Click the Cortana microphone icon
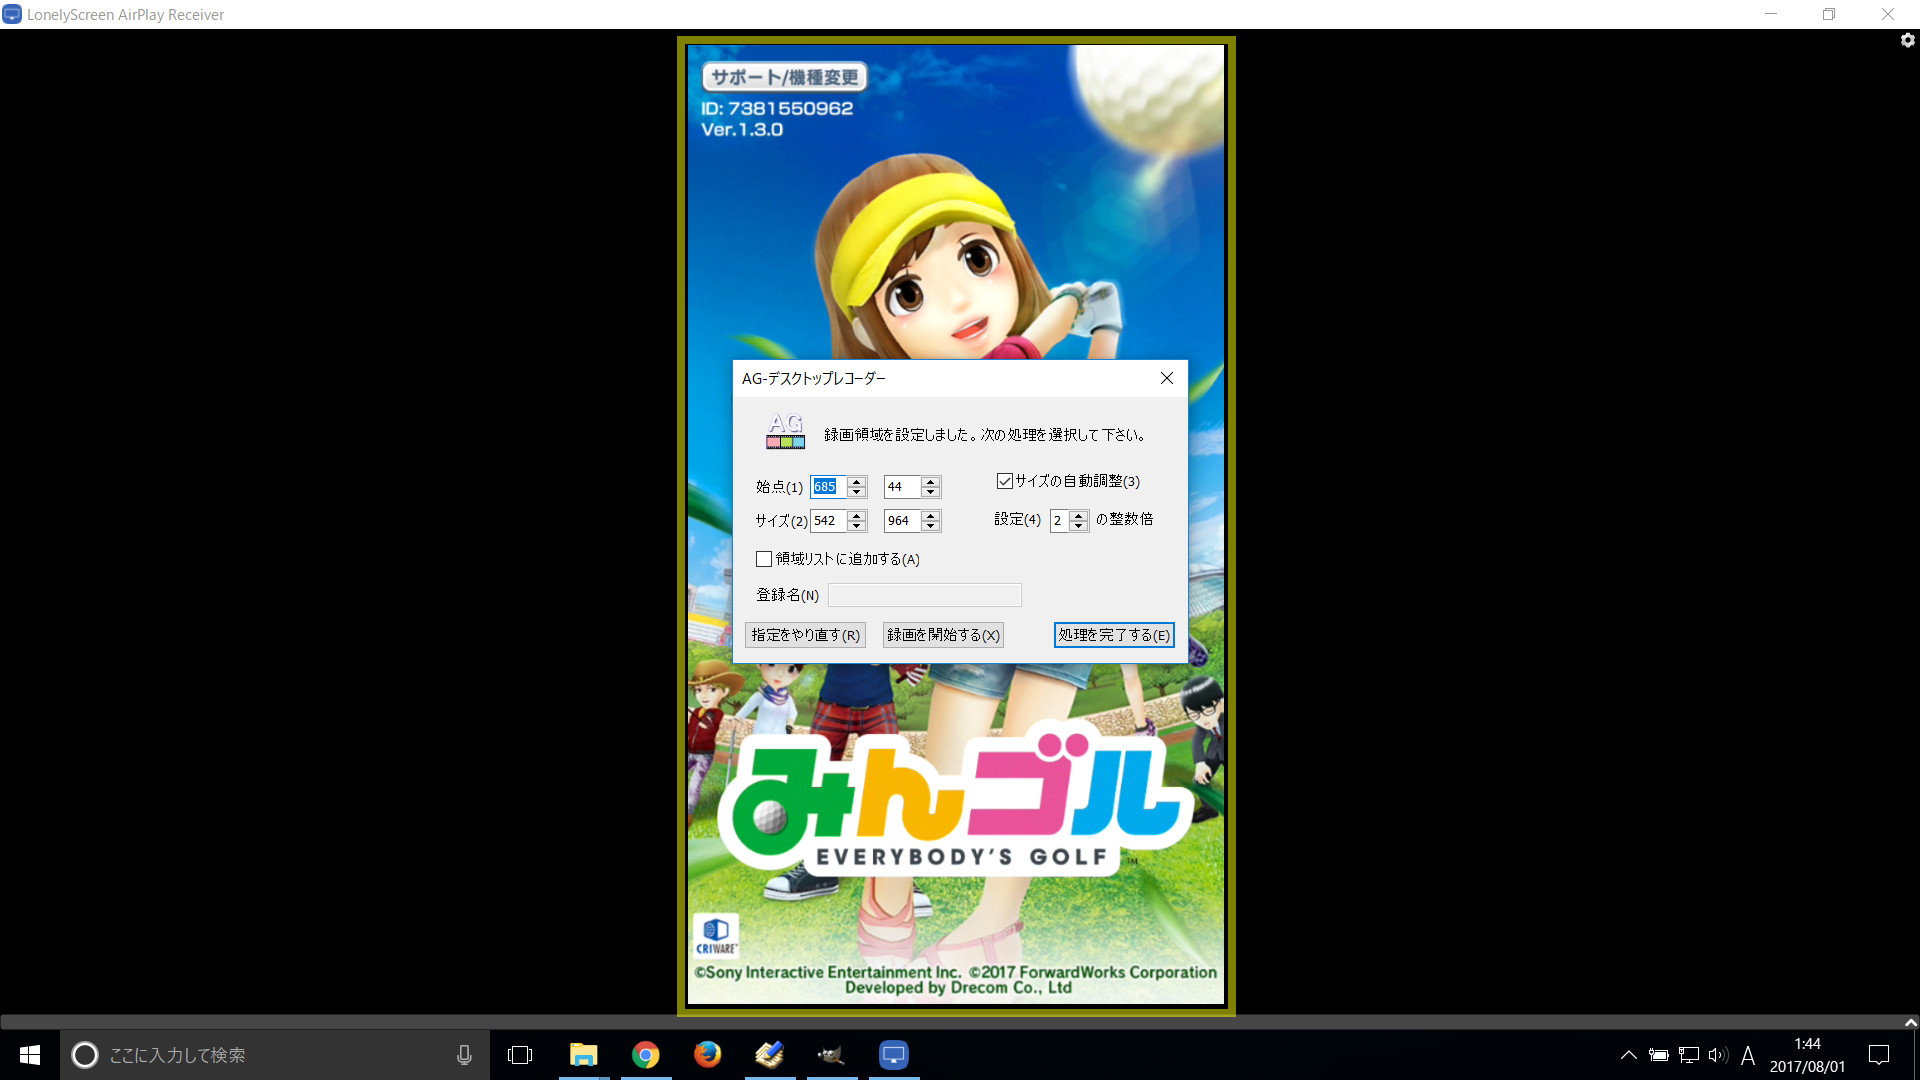This screenshot has height=1080, width=1920. (464, 1055)
